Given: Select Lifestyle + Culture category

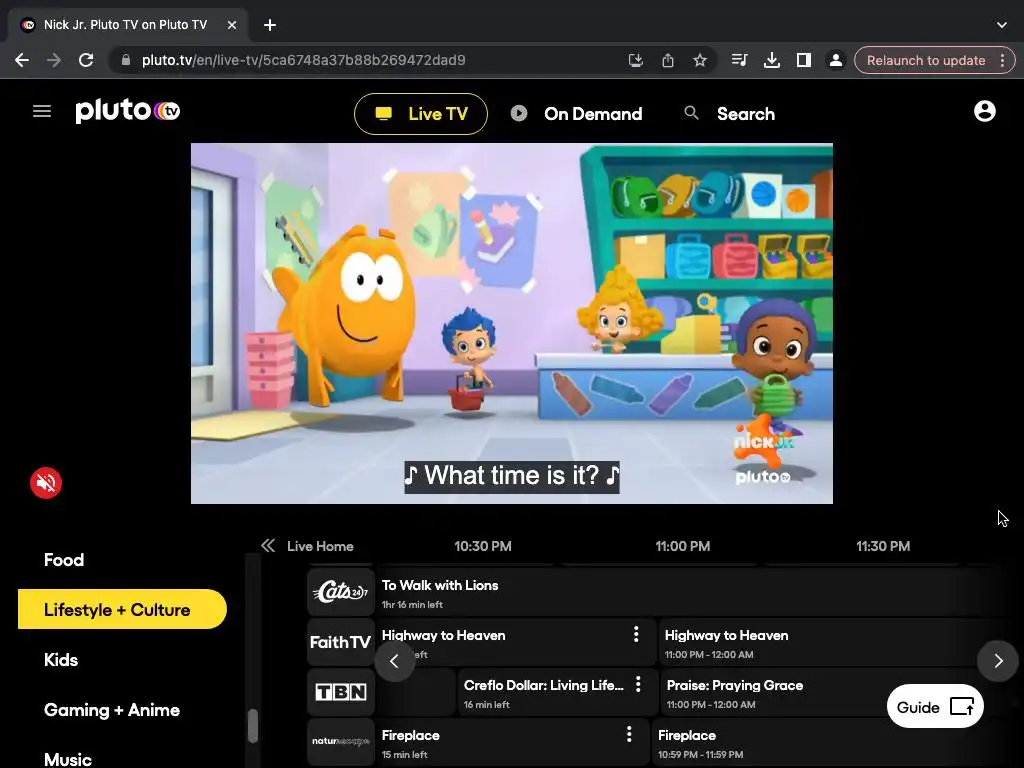Looking at the screenshot, I should pos(122,609).
